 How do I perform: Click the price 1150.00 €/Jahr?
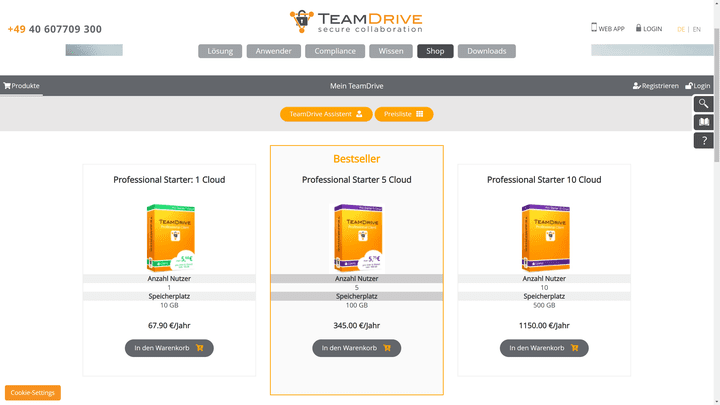click(x=544, y=326)
